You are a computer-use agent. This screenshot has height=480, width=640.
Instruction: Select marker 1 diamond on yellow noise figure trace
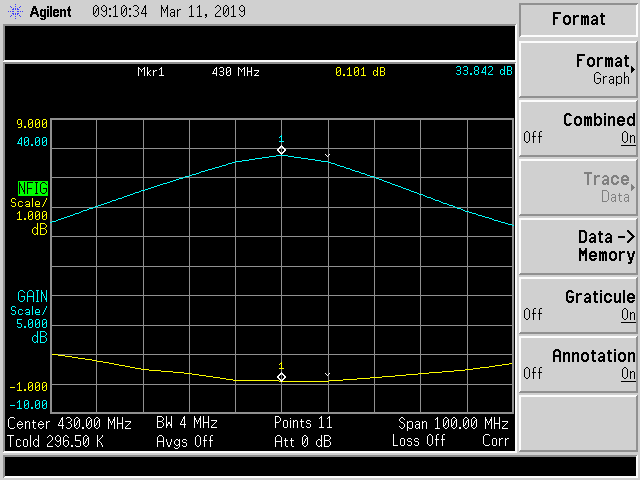281,377
